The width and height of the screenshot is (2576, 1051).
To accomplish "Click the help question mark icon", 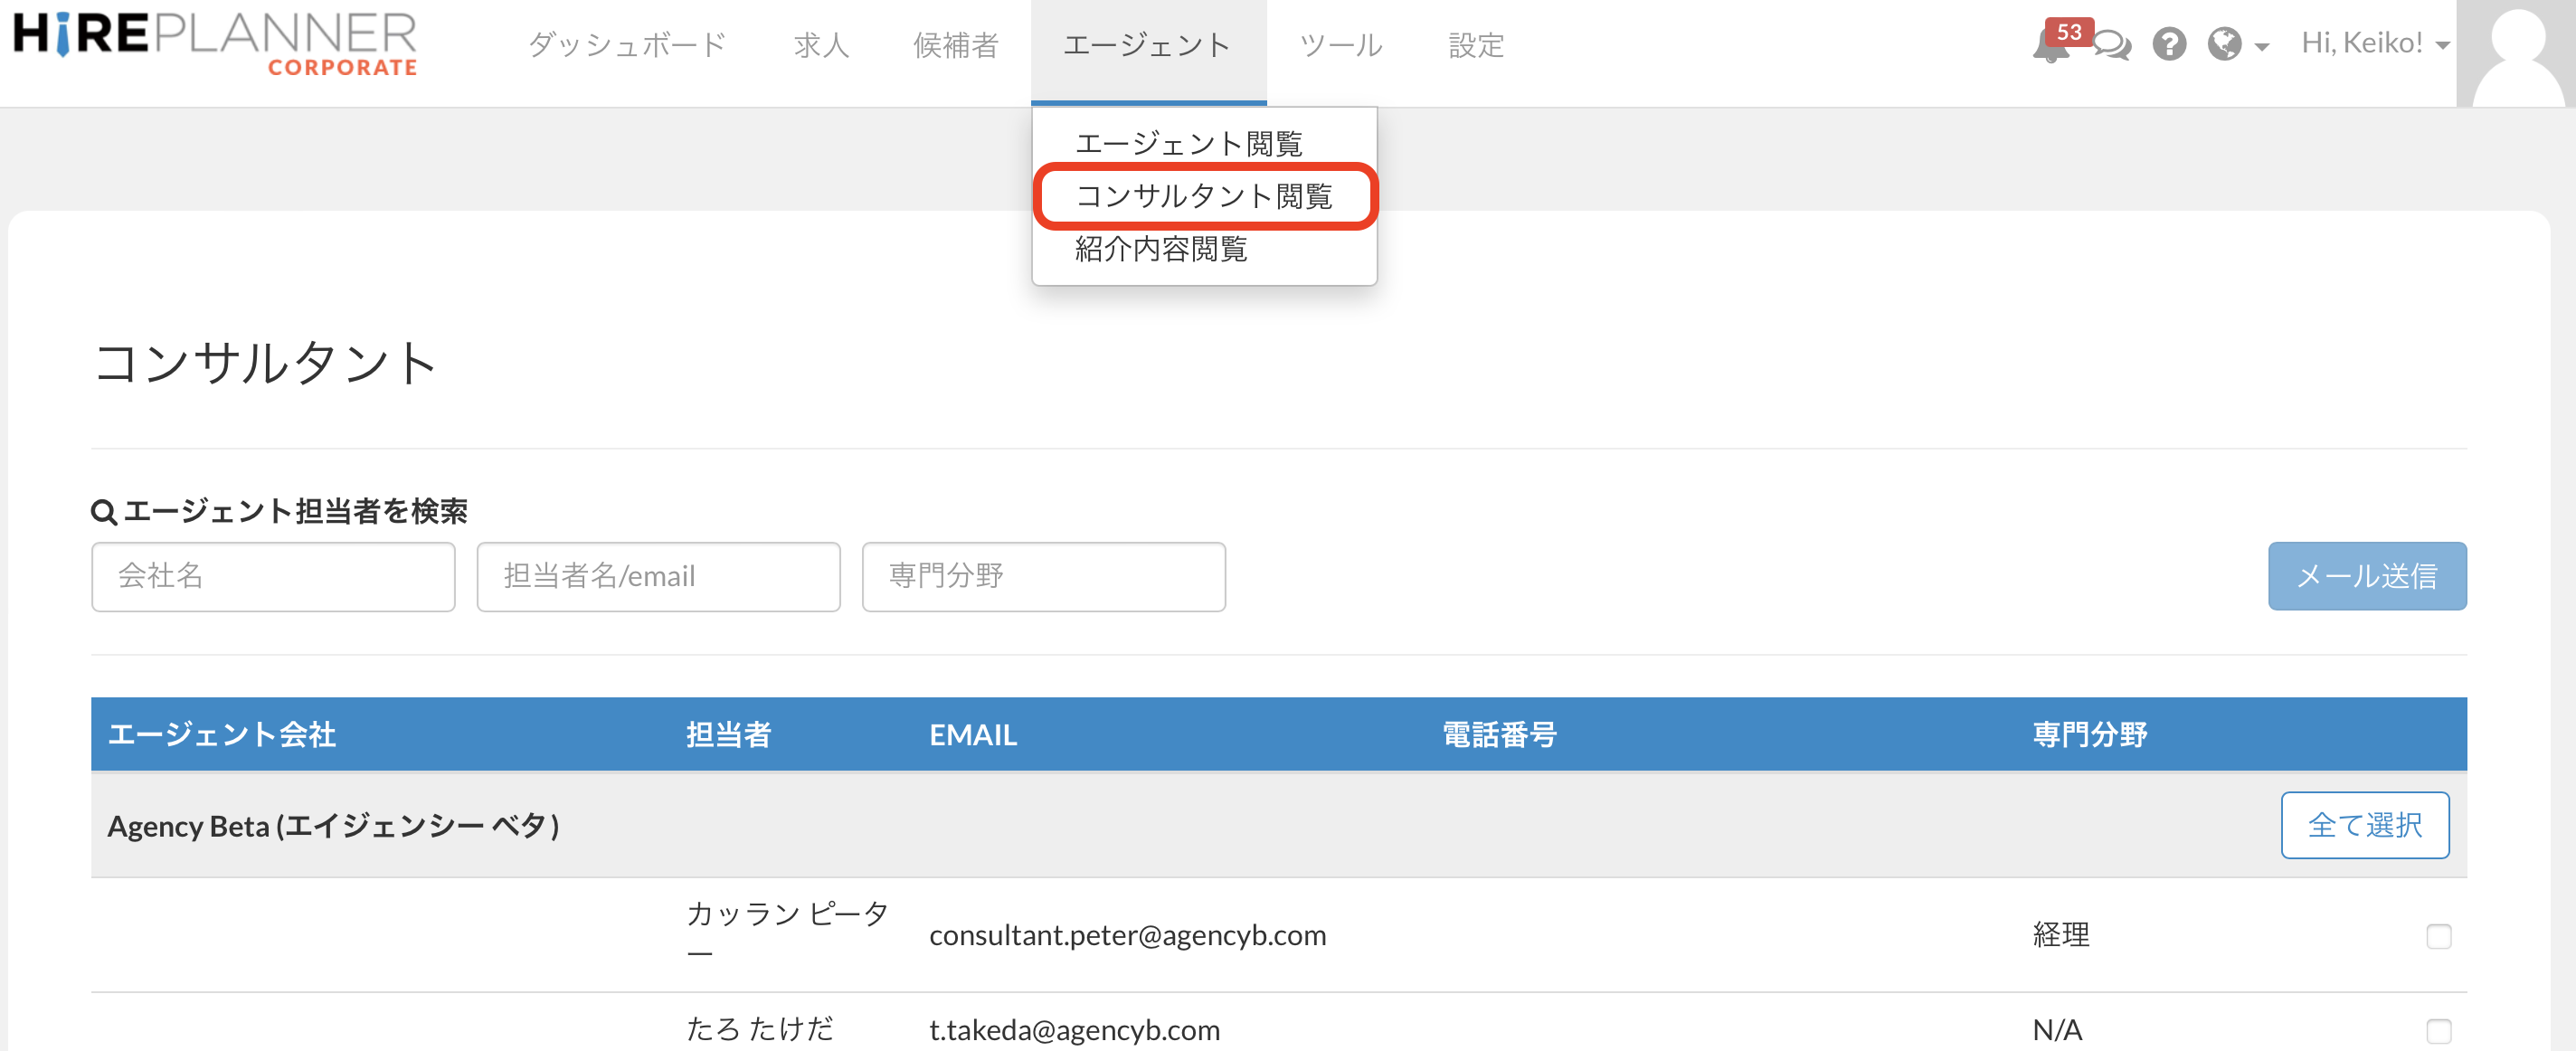I will pyautogui.click(x=2169, y=45).
